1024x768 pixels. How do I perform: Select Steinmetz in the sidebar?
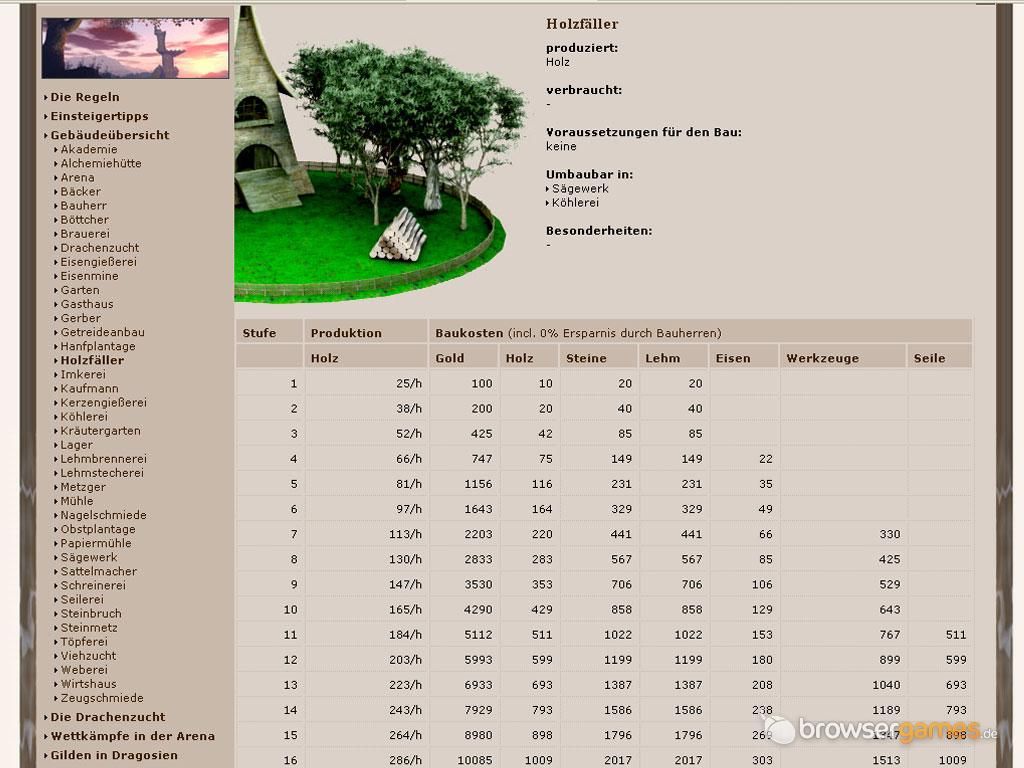[x=89, y=628]
